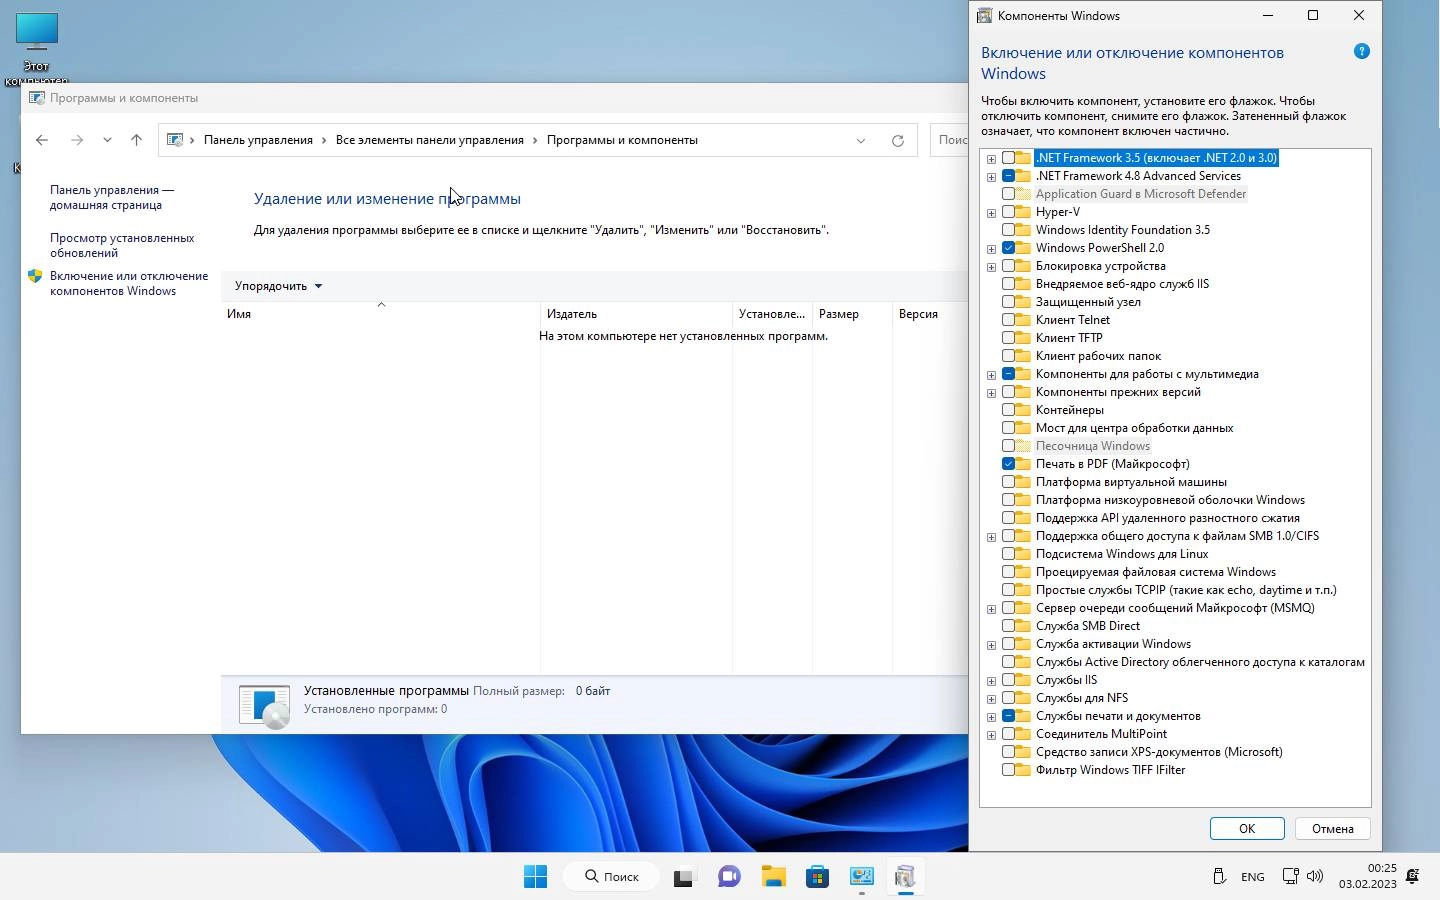Screen dimensions: 1440x900
Task: Click Панель управления breadcrumb
Action: [258, 140]
